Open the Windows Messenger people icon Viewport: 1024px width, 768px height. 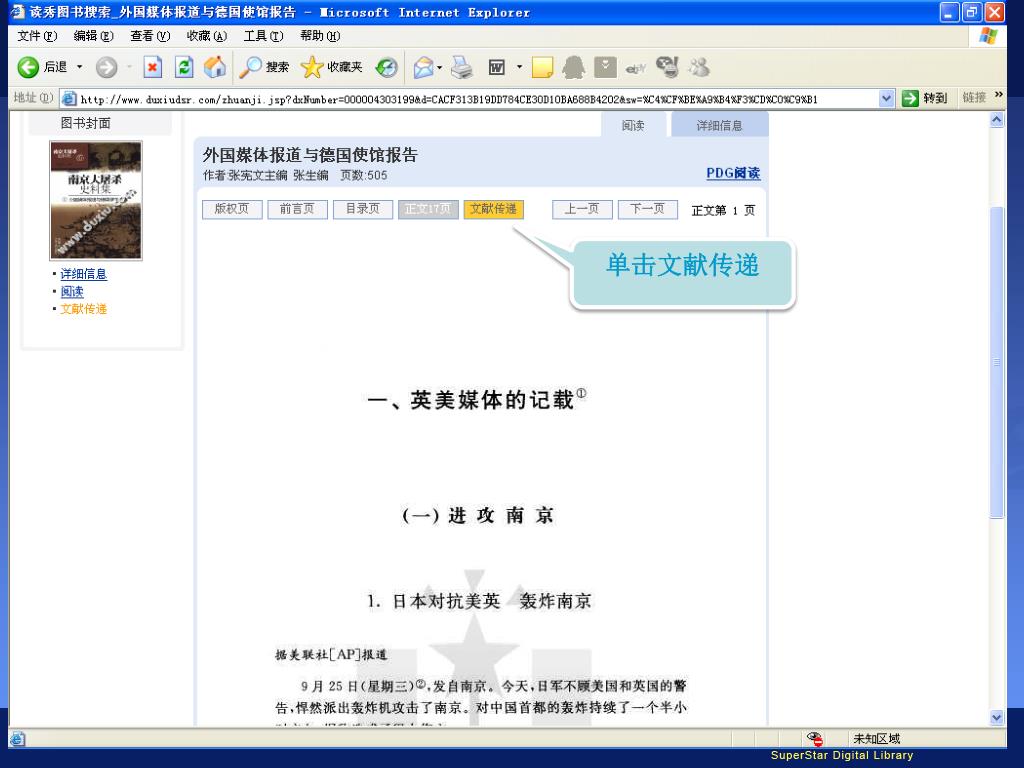click(x=699, y=67)
